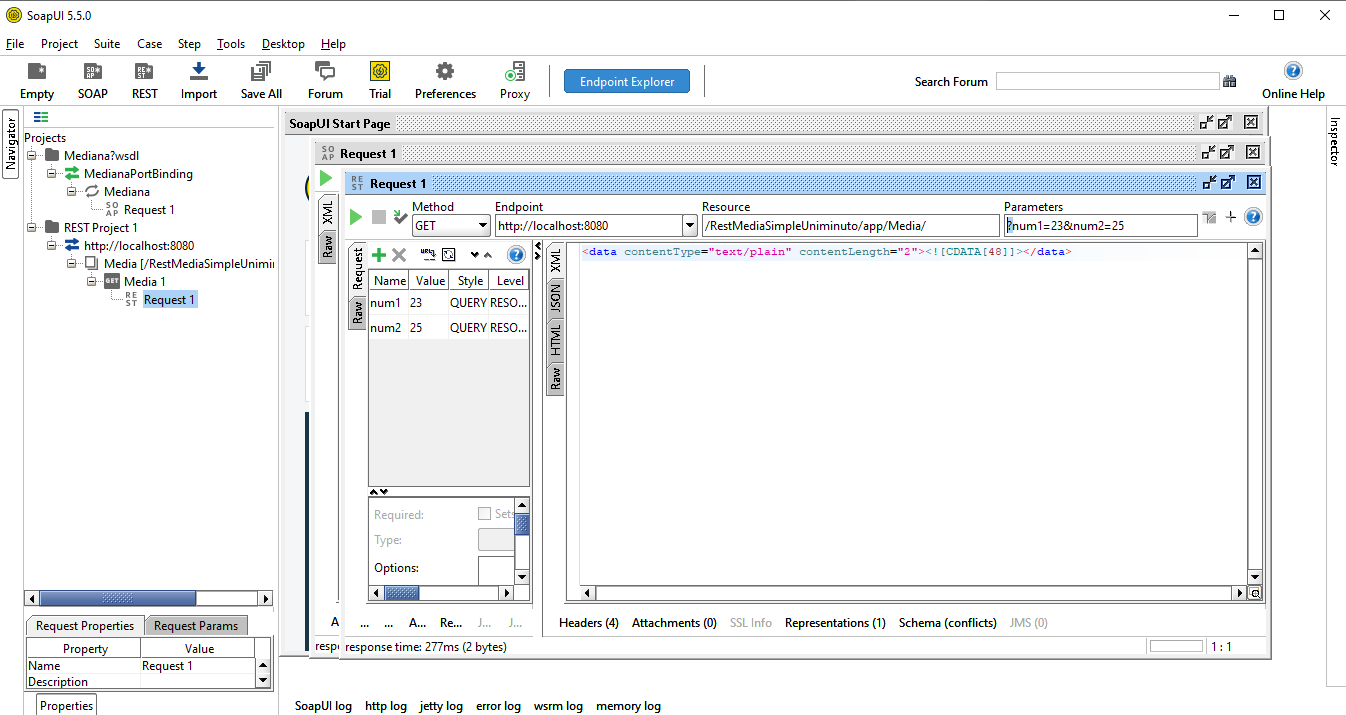Add parameter with green plus icon
This screenshot has height=715, width=1346.
point(379,255)
